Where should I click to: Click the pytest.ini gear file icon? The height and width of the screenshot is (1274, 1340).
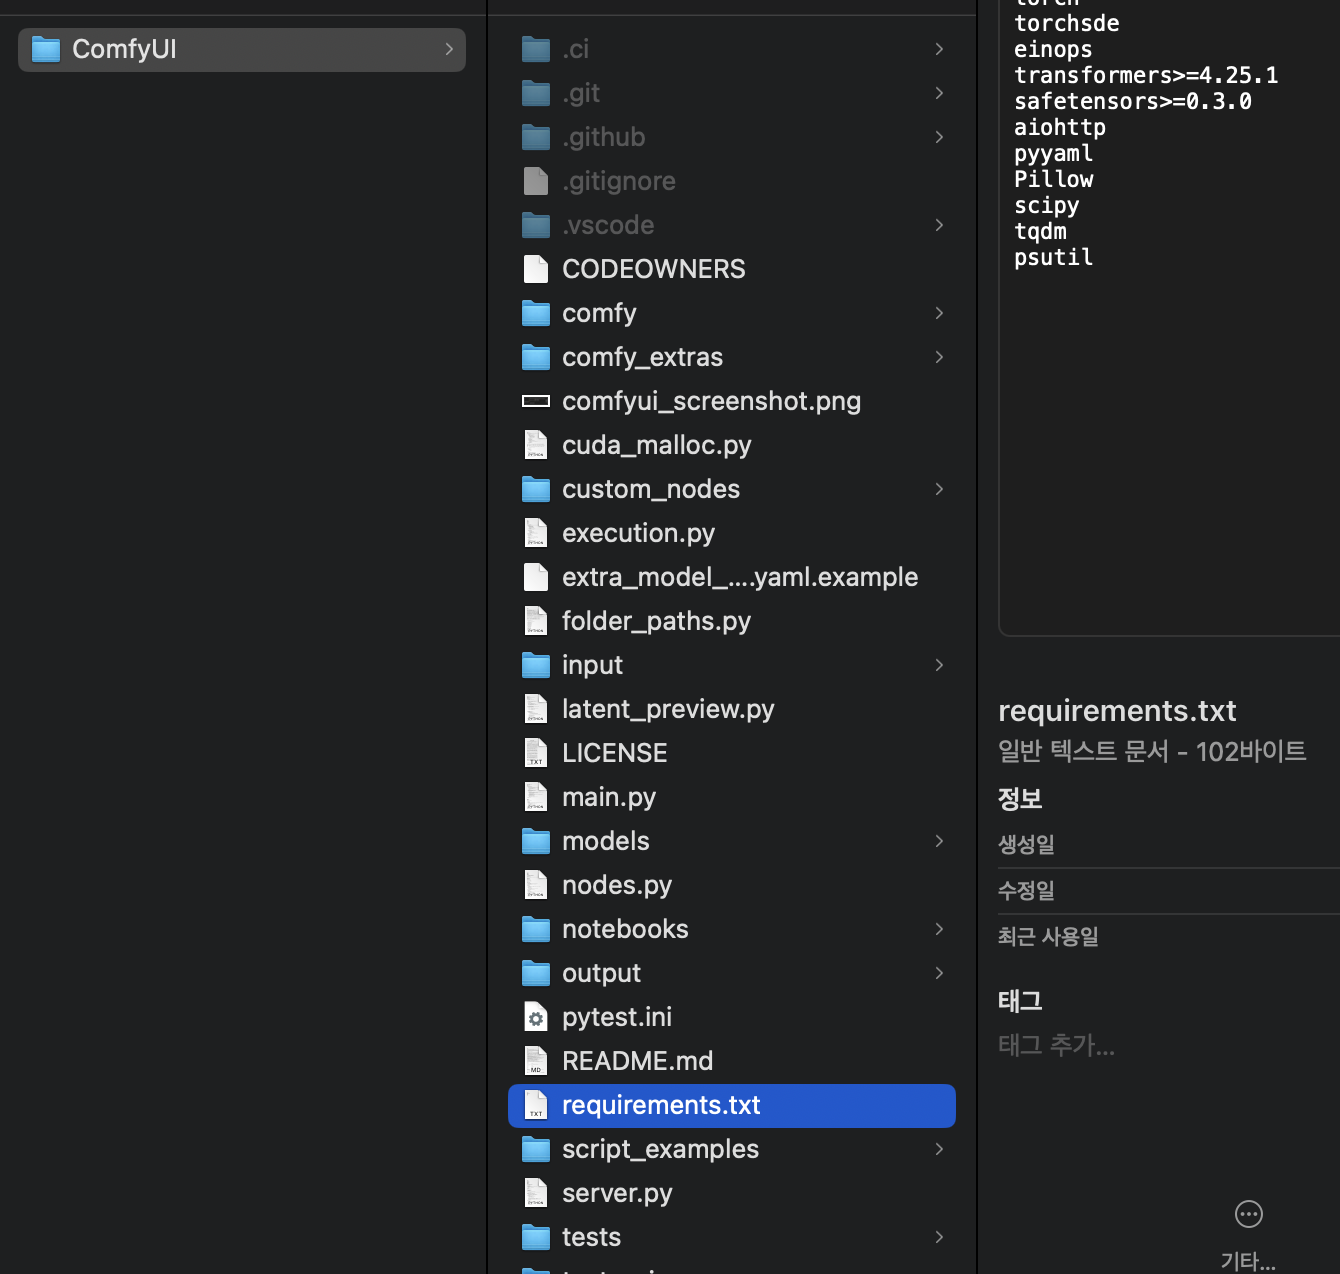(536, 1017)
